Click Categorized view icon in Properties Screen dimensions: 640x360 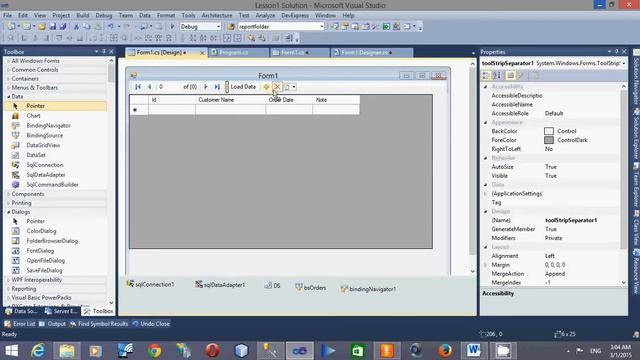point(486,76)
